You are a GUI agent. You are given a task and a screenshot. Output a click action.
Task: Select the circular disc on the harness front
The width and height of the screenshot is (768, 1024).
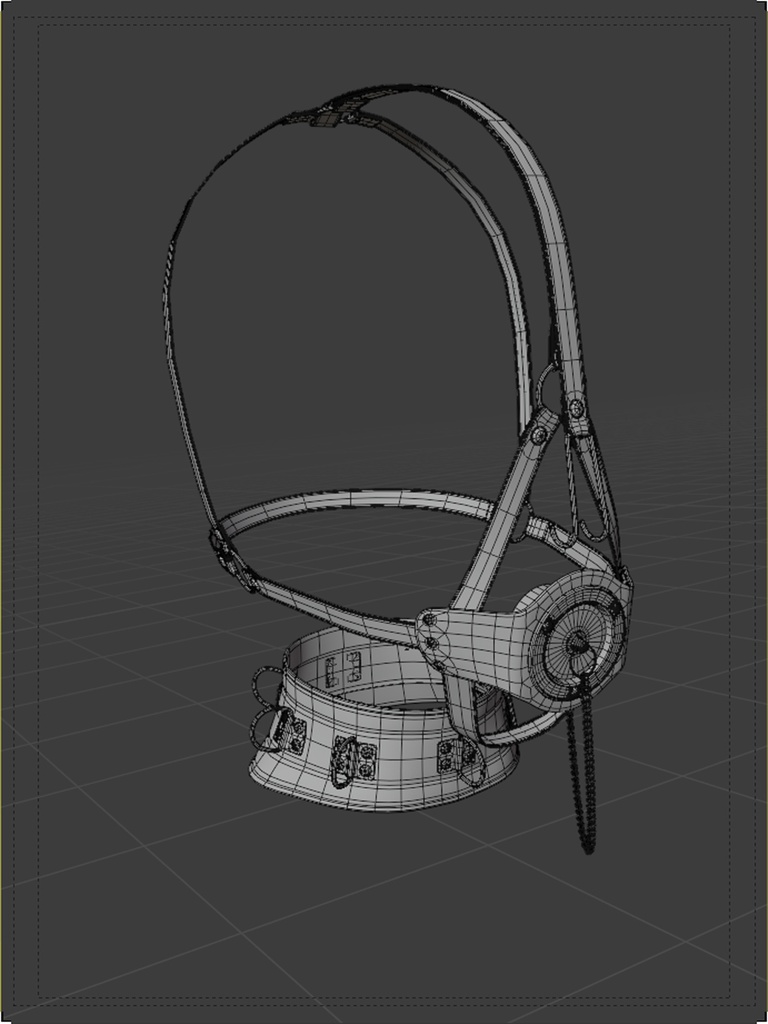tap(577, 643)
